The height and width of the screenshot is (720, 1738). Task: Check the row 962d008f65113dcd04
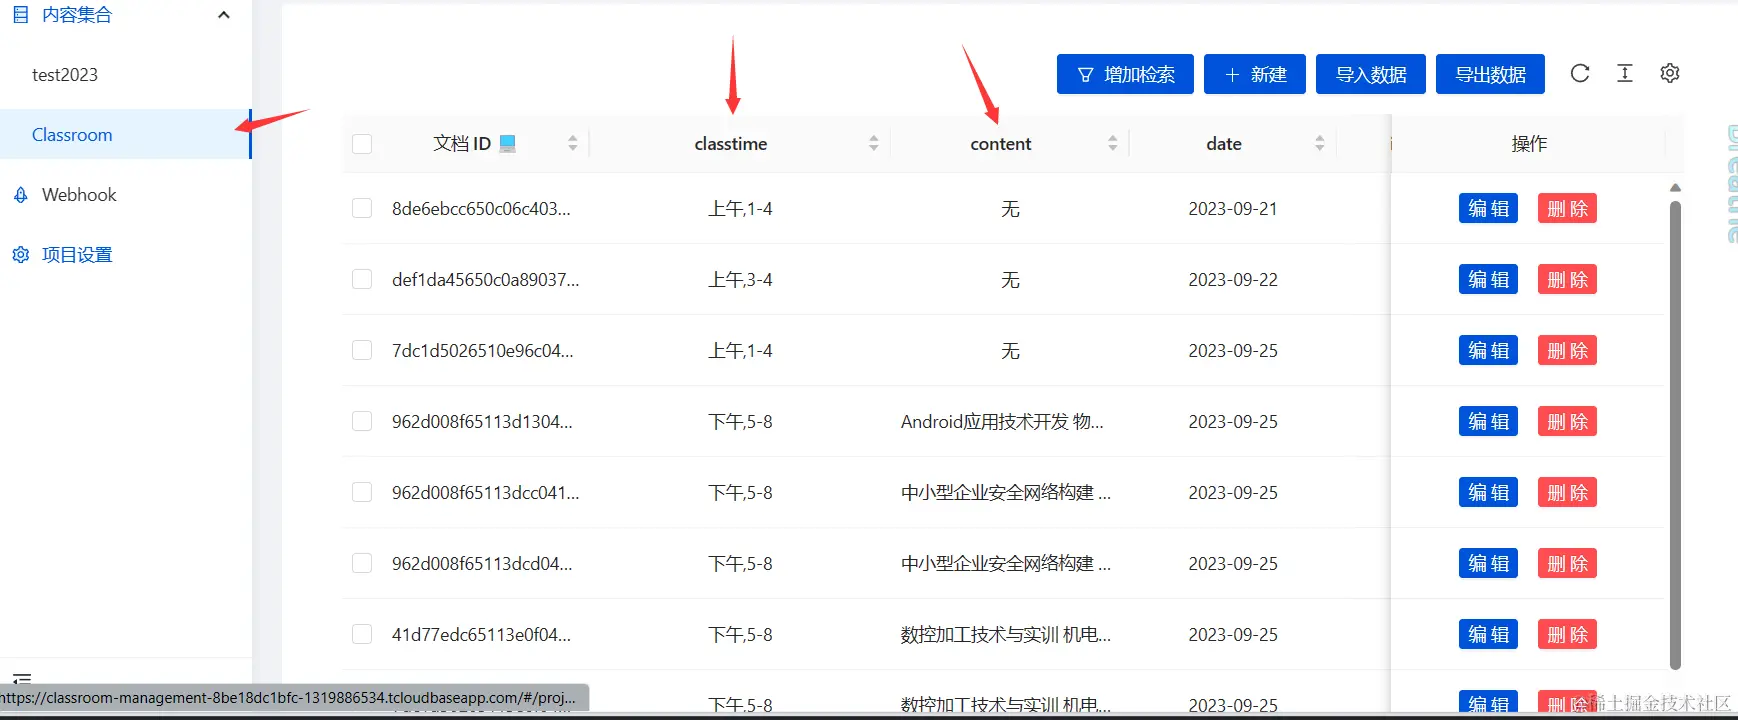(x=362, y=563)
